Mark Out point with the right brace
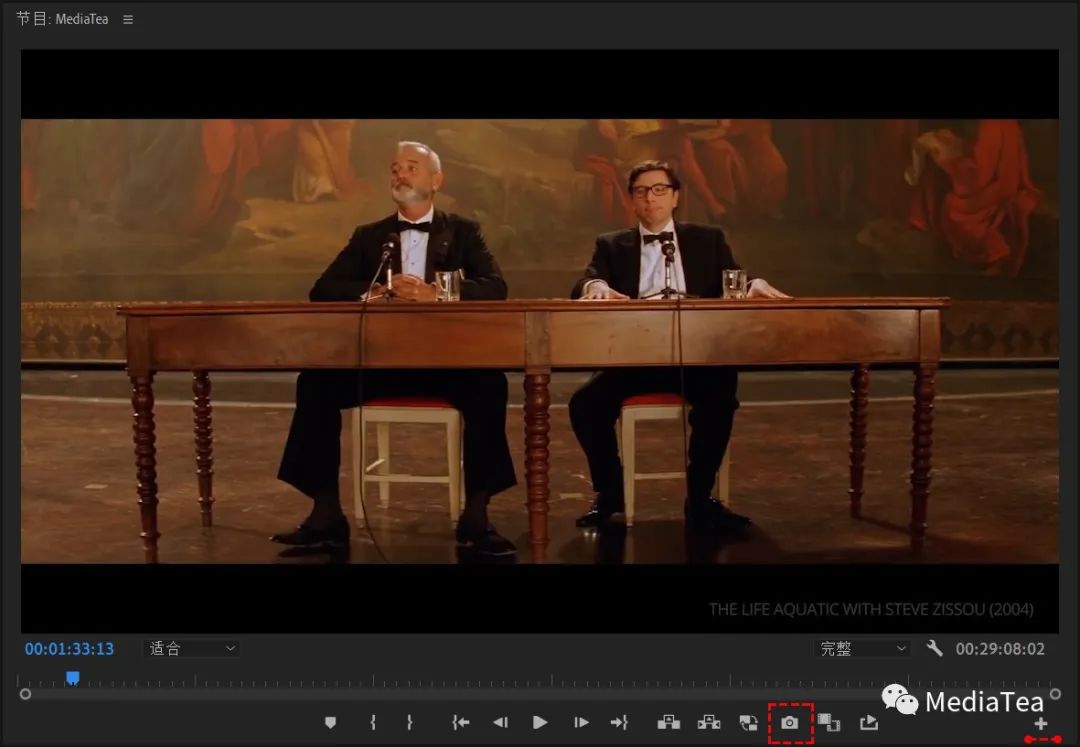1080x747 pixels. tap(409, 722)
